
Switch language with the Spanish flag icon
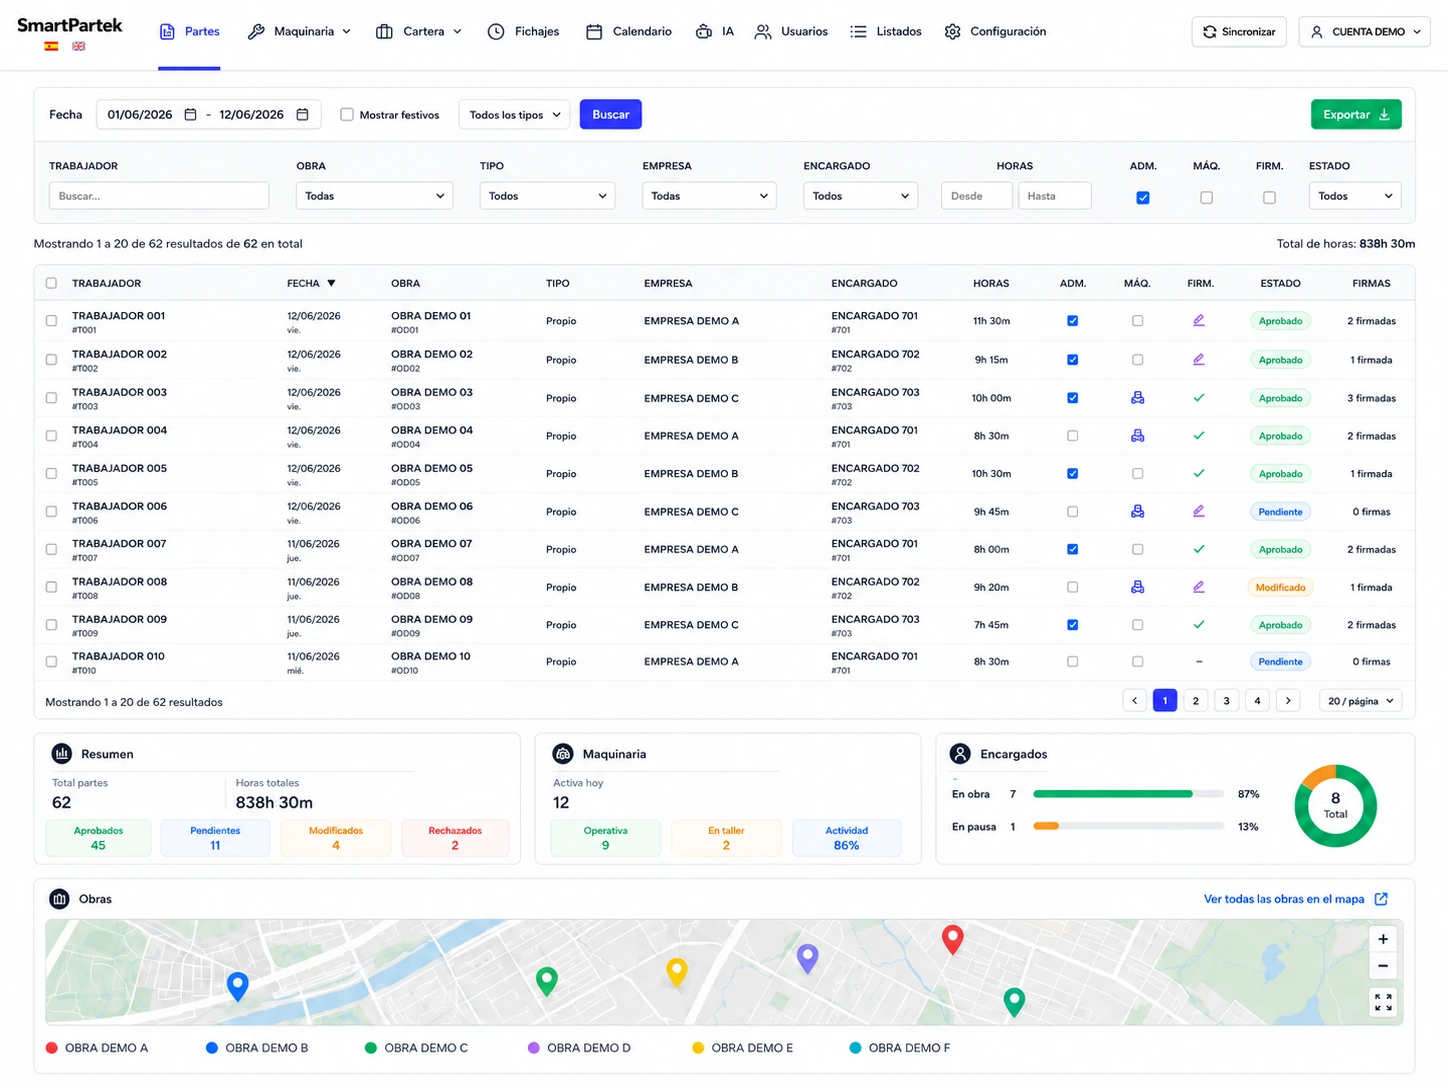pyautogui.click(x=51, y=46)
